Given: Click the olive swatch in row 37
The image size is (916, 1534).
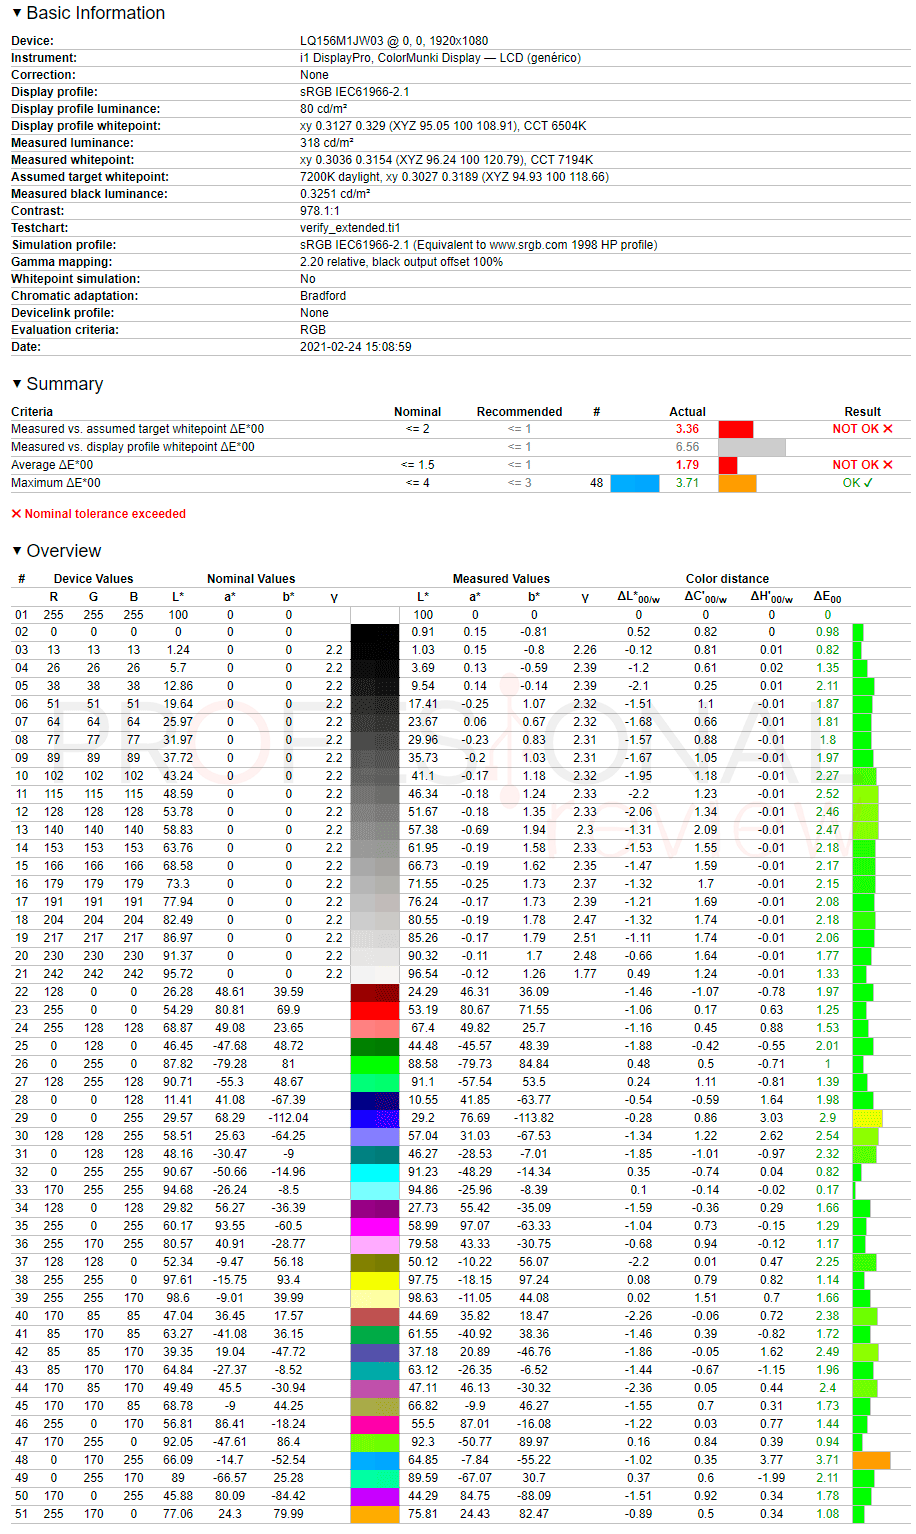Looking at the screenshot, I should point(375,1262).
